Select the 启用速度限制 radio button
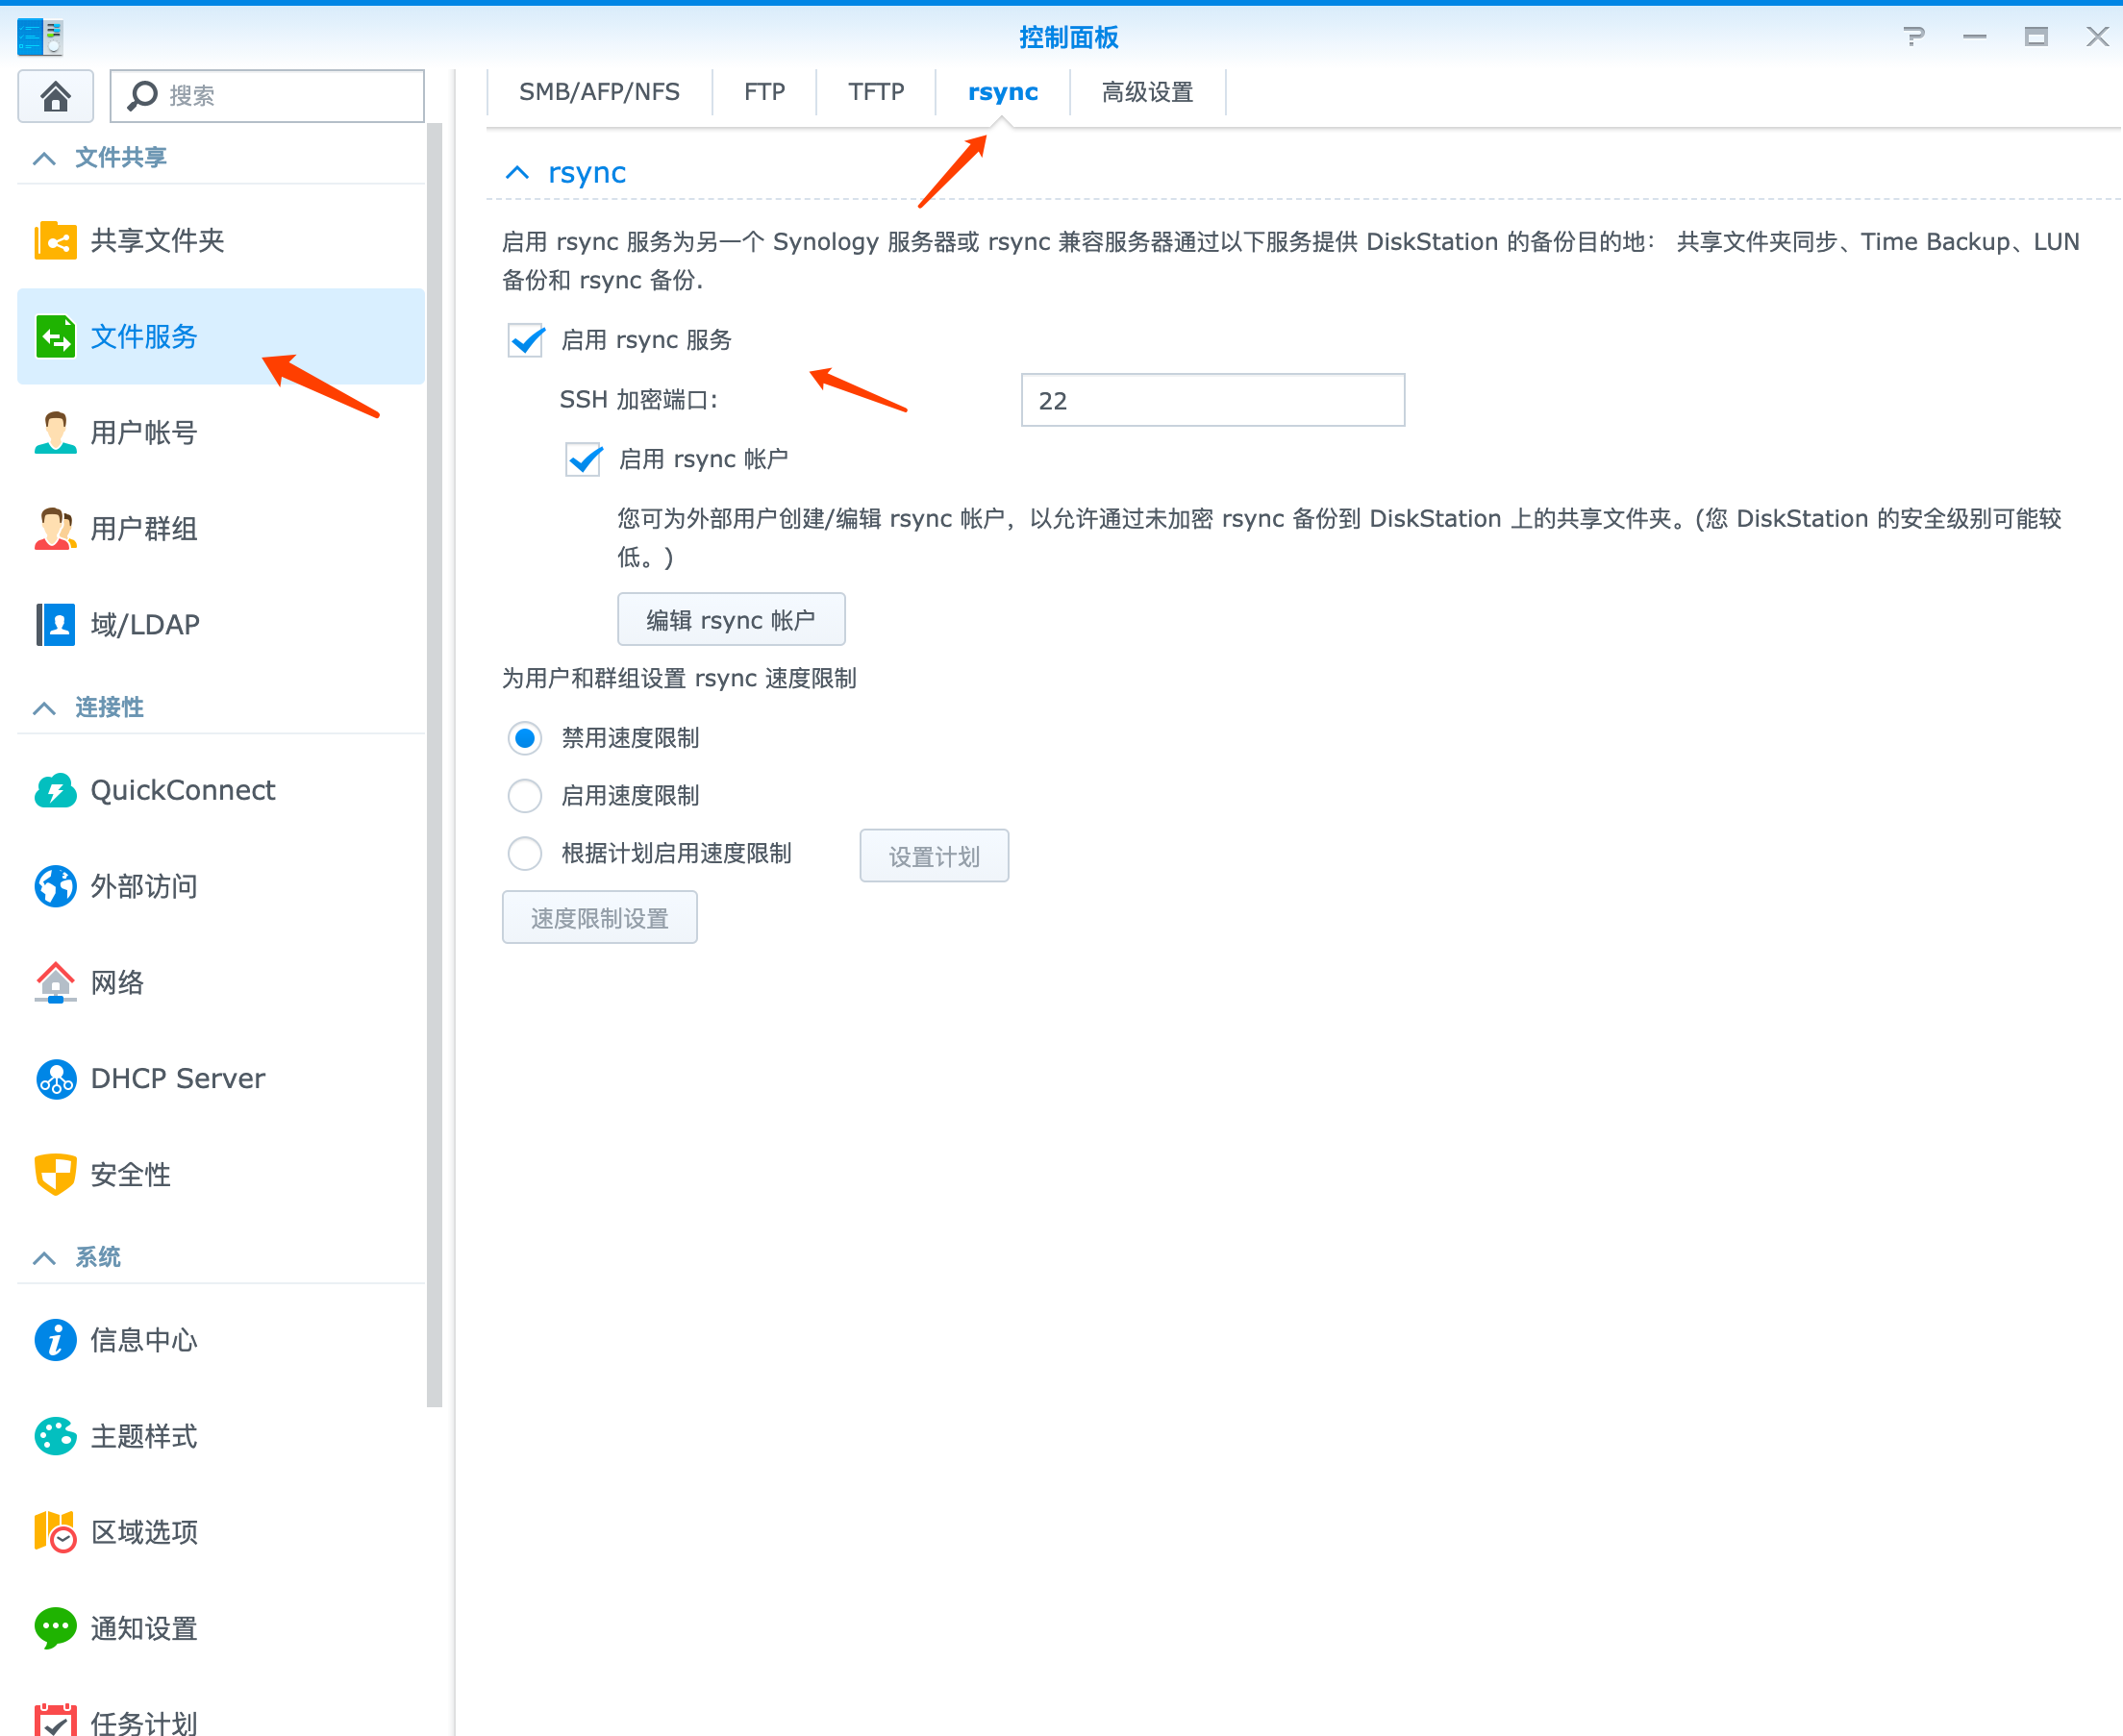This screenshot has height=1736, width=2123. pyautogui.click(x=524, y=795)
